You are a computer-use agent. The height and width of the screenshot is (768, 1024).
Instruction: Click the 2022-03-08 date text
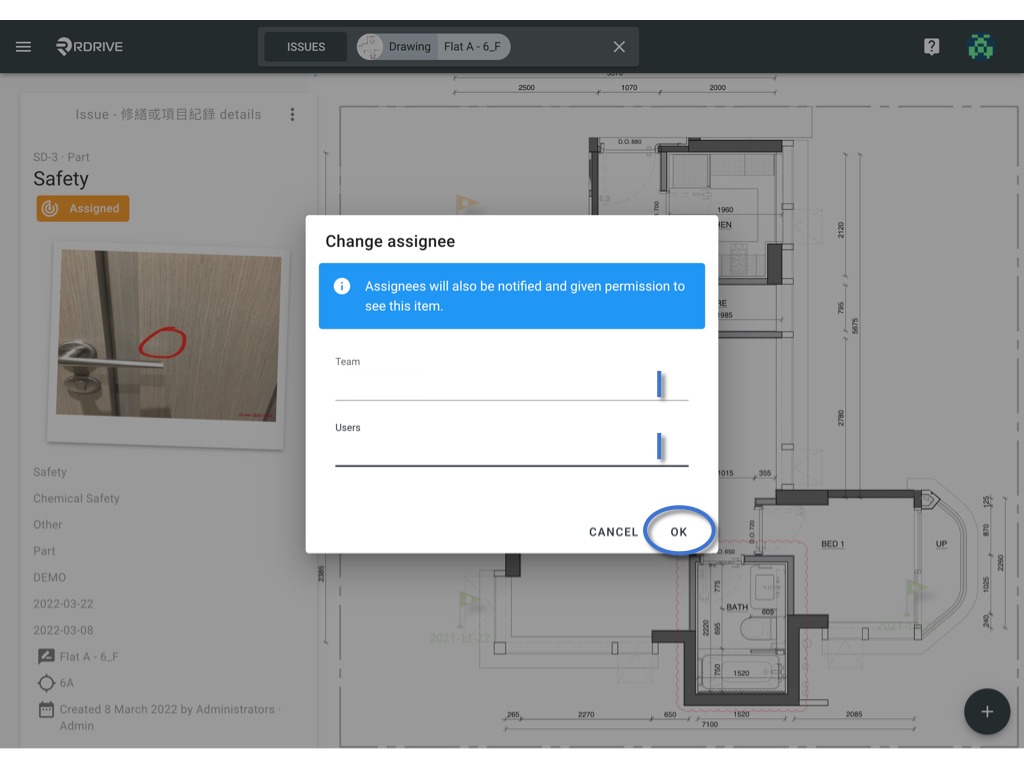(63, 630)
